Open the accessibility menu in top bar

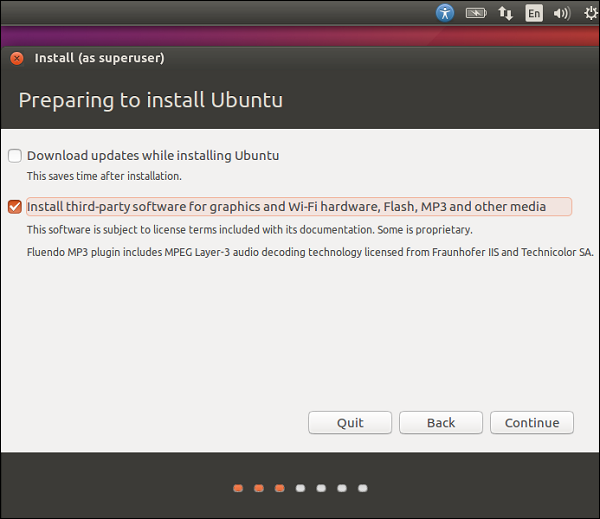445,13
